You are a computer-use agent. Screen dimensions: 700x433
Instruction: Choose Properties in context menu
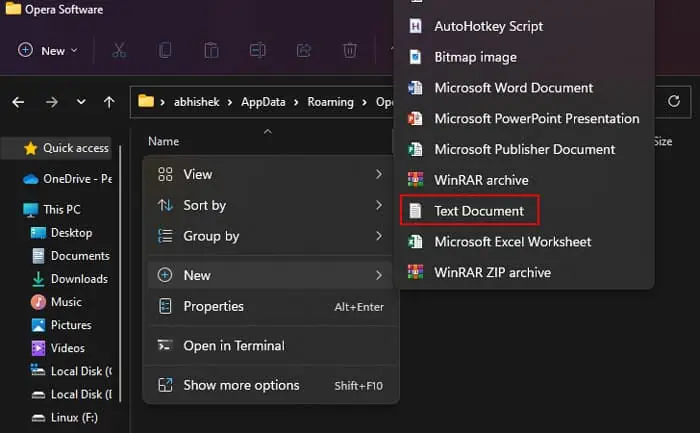click(270, 307)
